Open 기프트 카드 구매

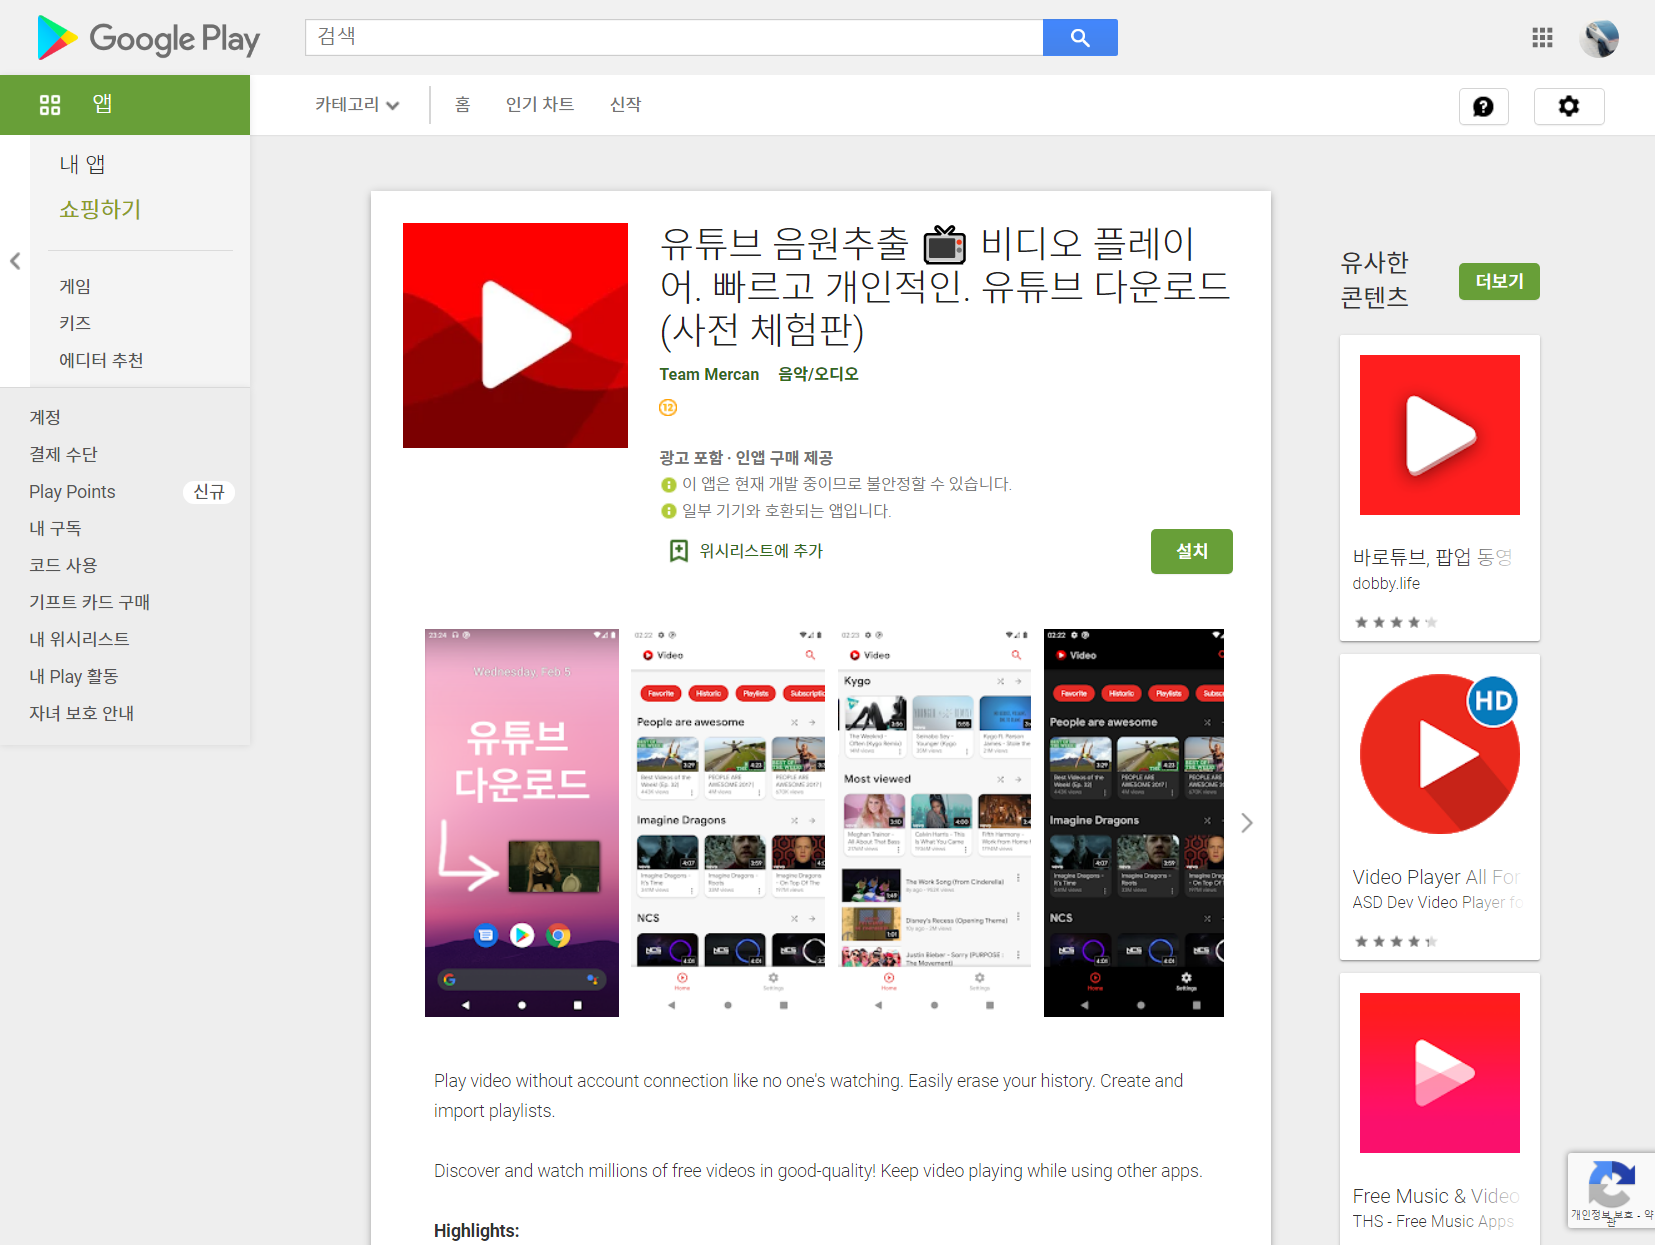click(x=89, y=602)
